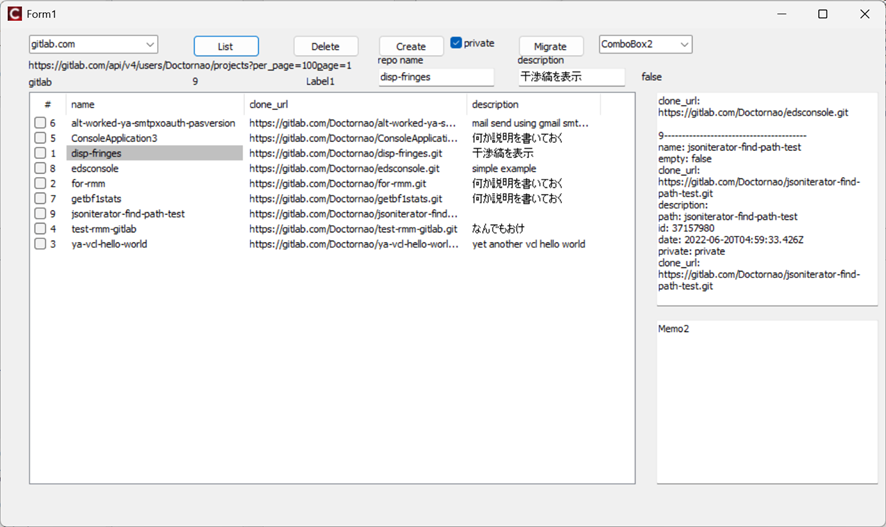
Task: Click the Migrate button
Action: 550,46
